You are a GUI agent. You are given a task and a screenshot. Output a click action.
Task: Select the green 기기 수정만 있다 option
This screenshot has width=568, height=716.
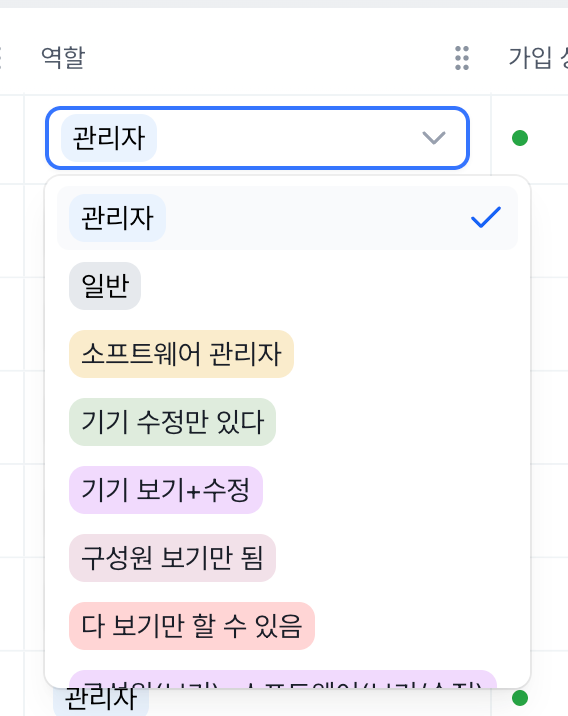[x=172, y=422]
